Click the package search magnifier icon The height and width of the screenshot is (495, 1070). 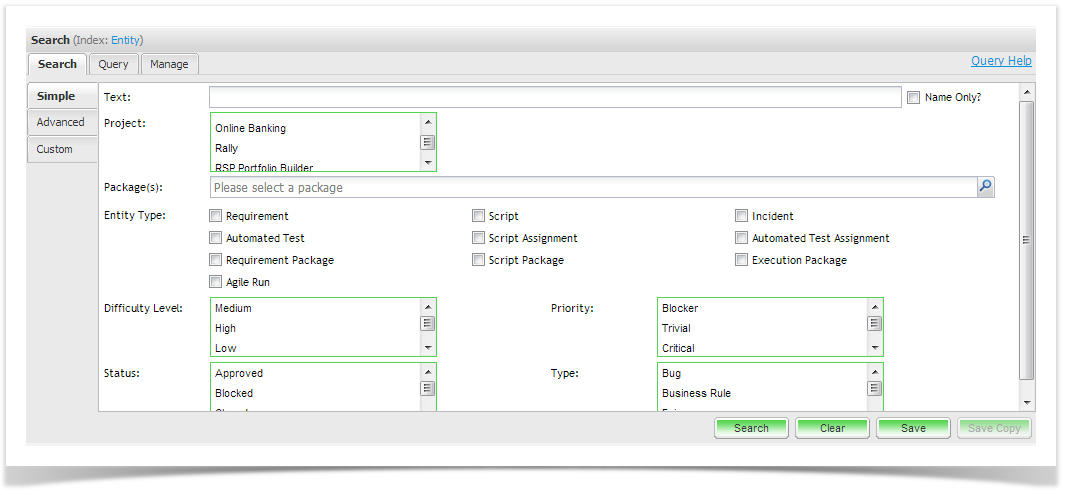985,187
